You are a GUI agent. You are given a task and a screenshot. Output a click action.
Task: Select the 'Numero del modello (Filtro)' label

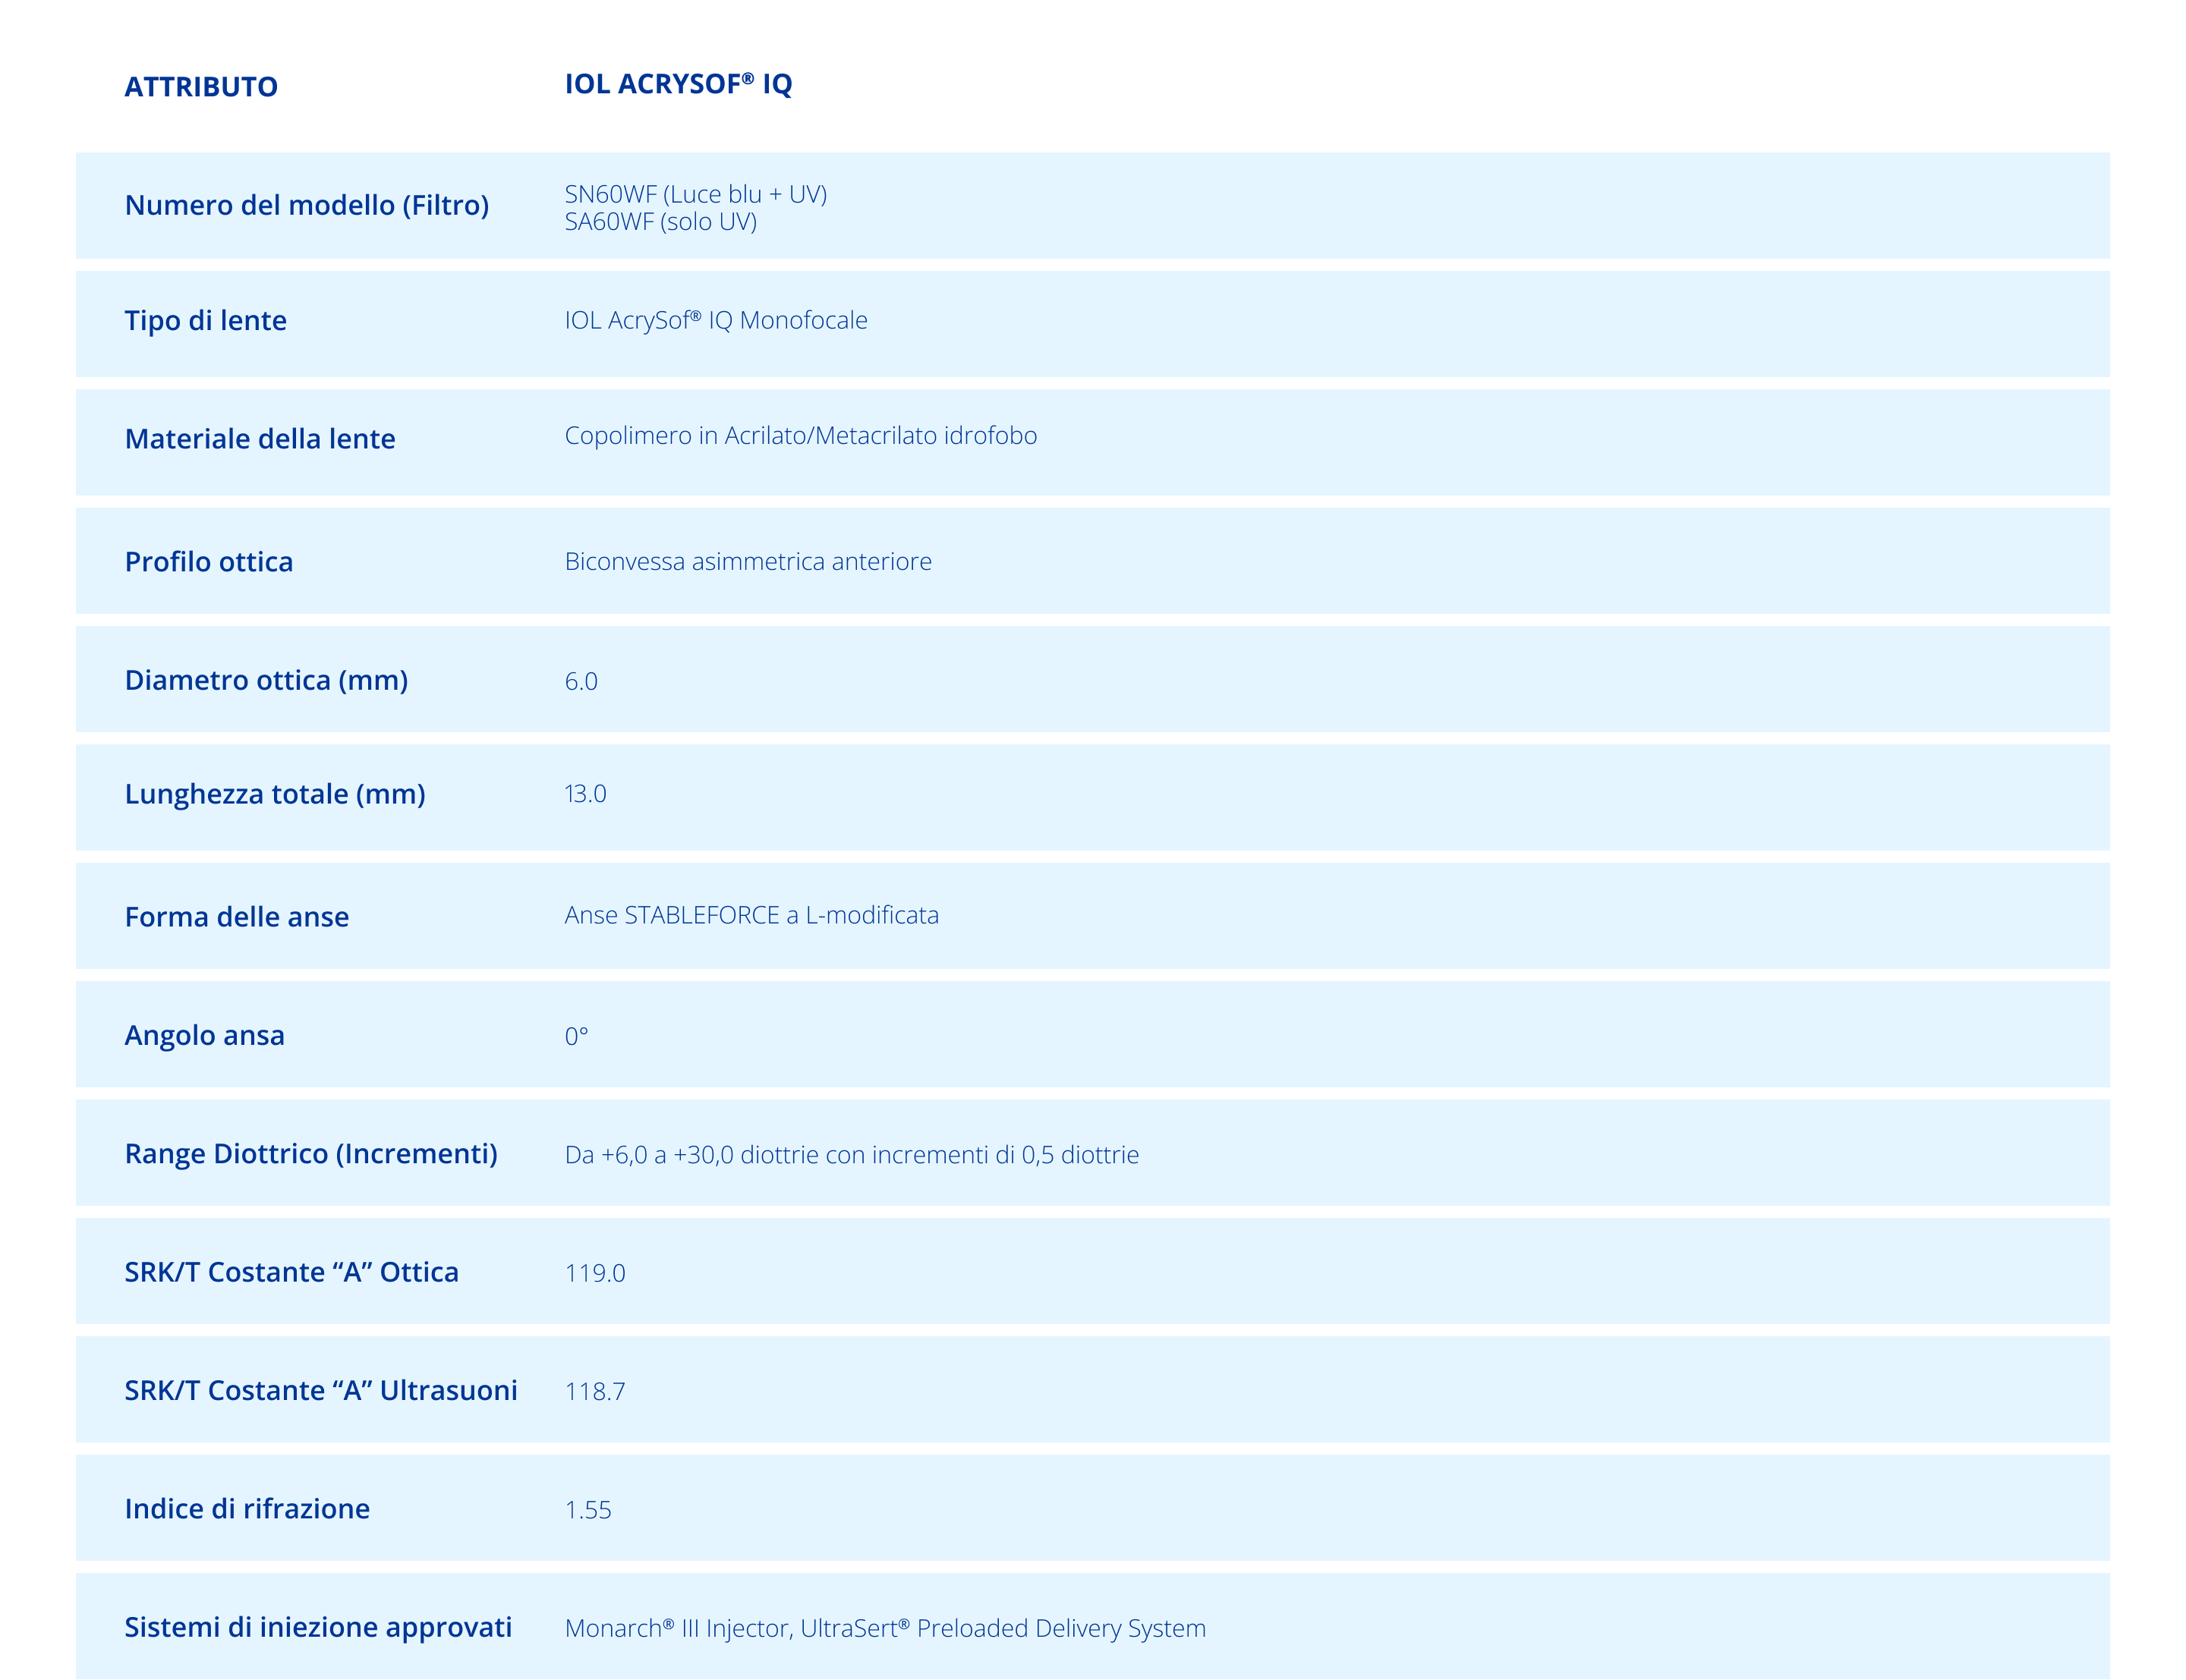point(307,205)
